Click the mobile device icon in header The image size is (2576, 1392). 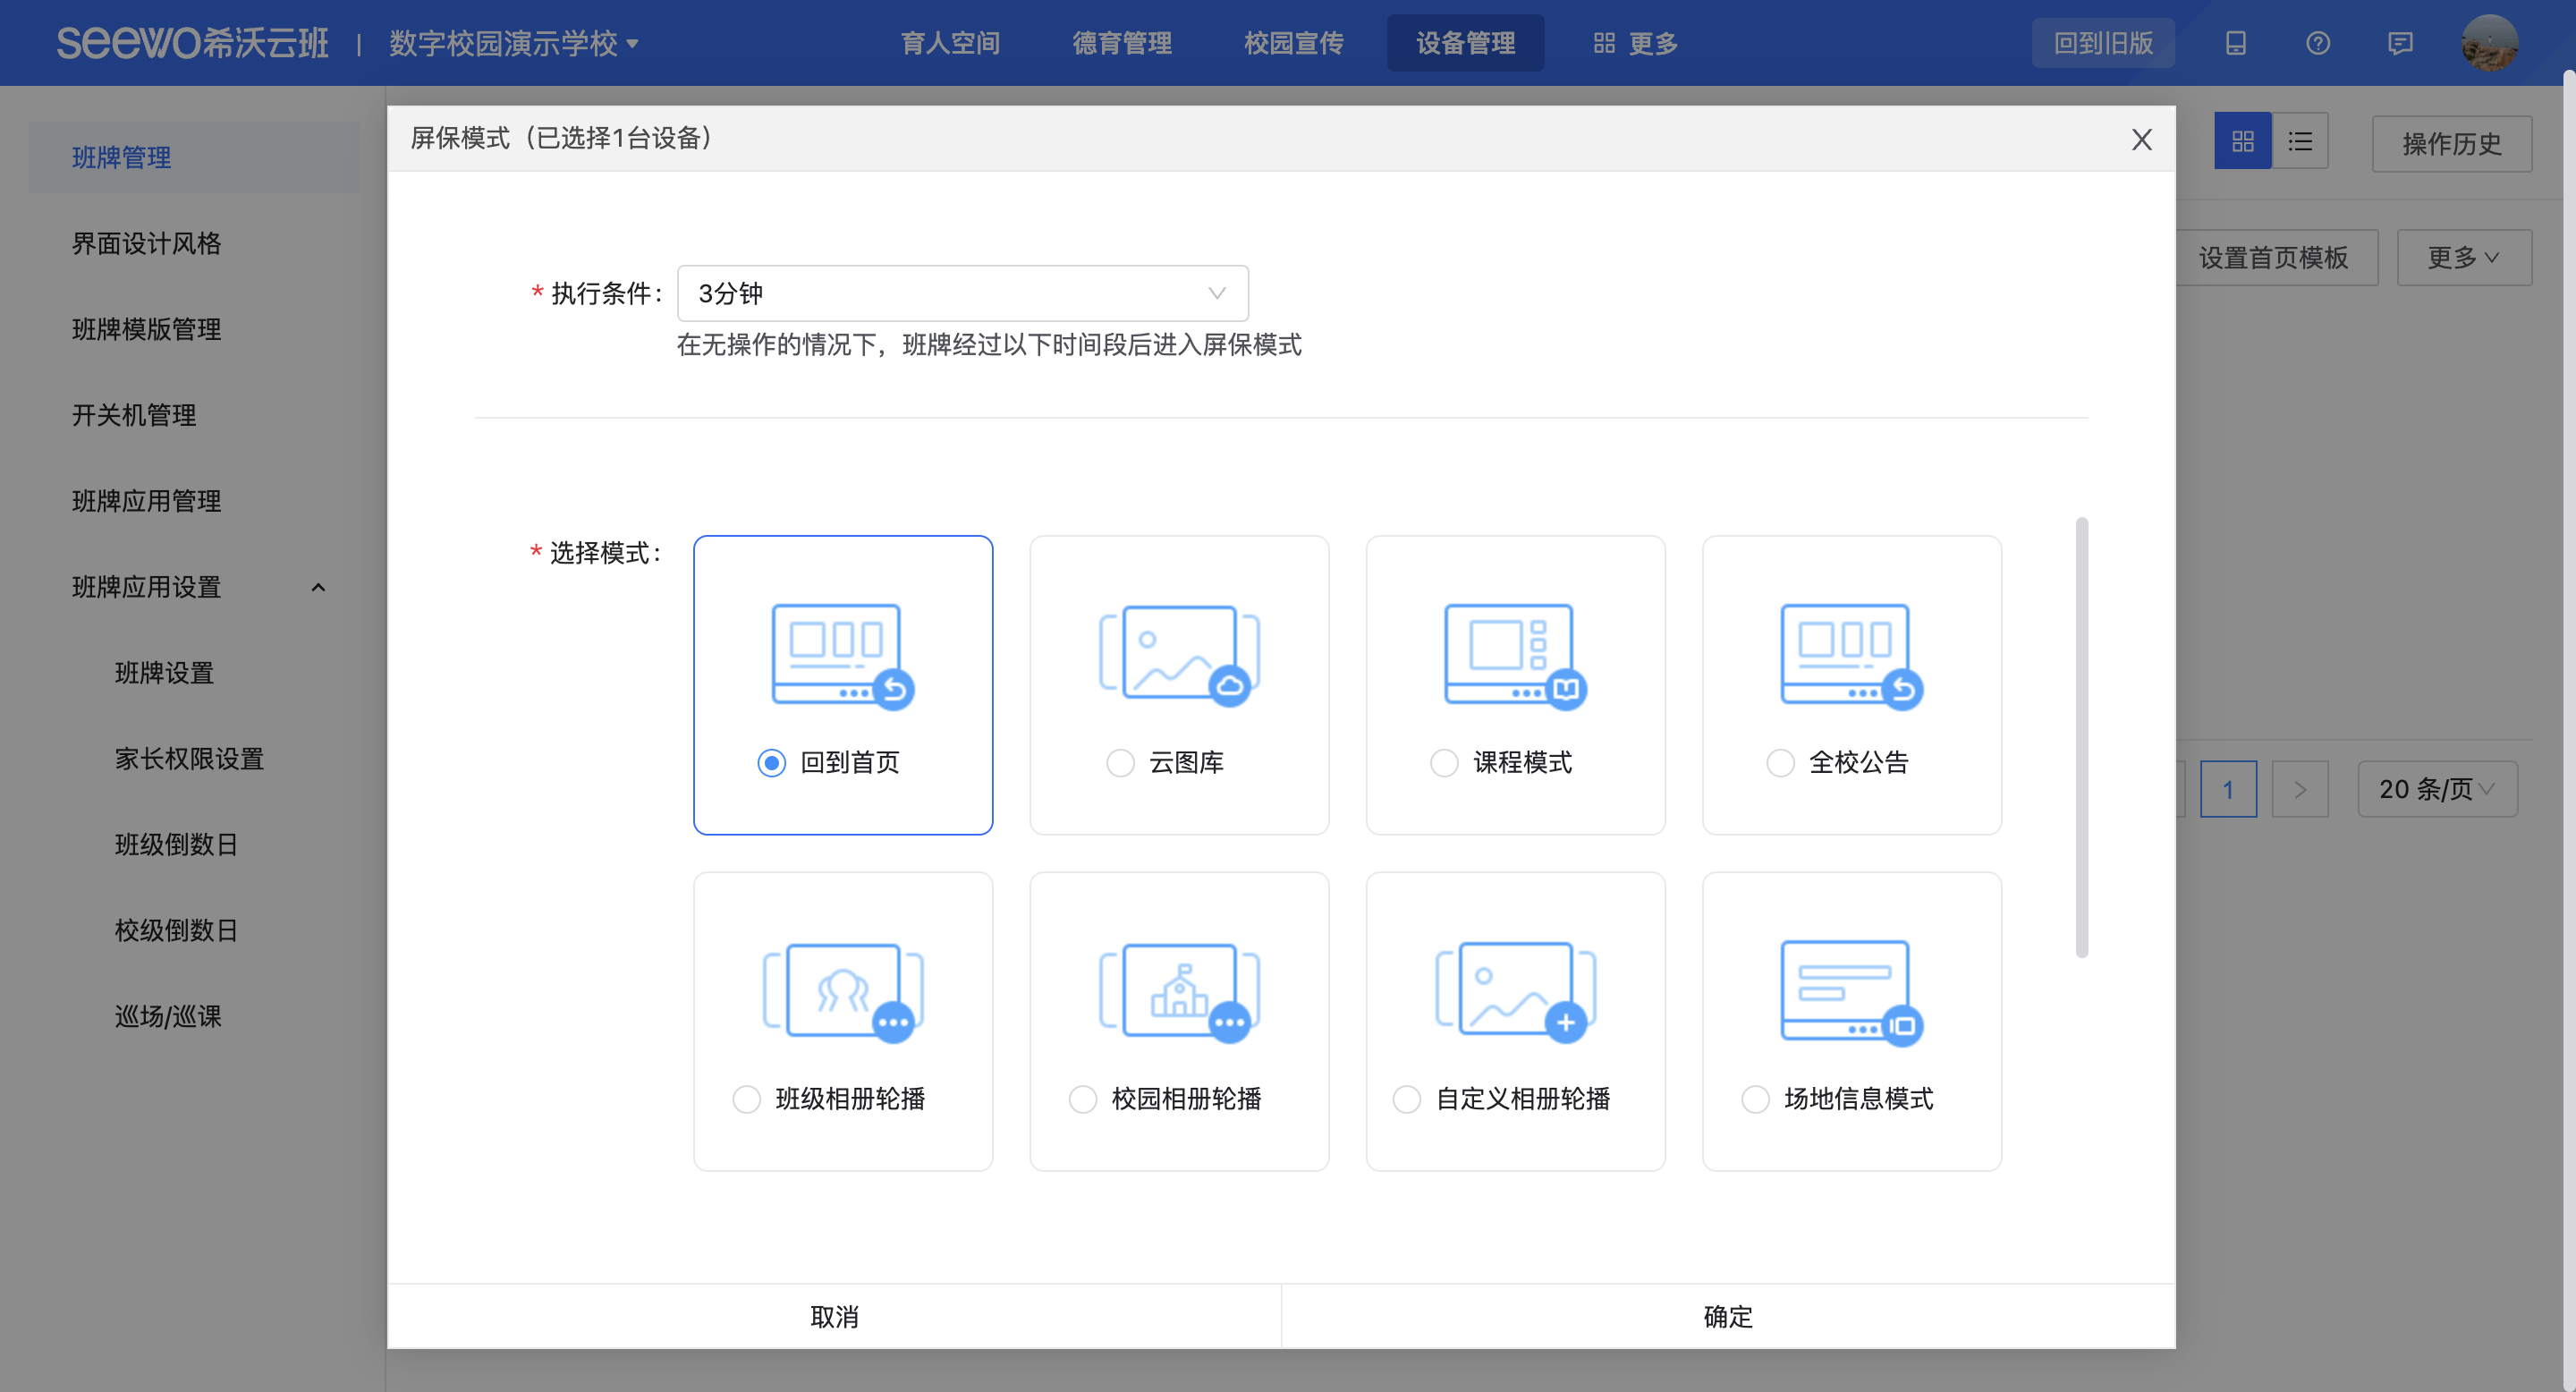pyautogui.click(x=2236, y=43)
